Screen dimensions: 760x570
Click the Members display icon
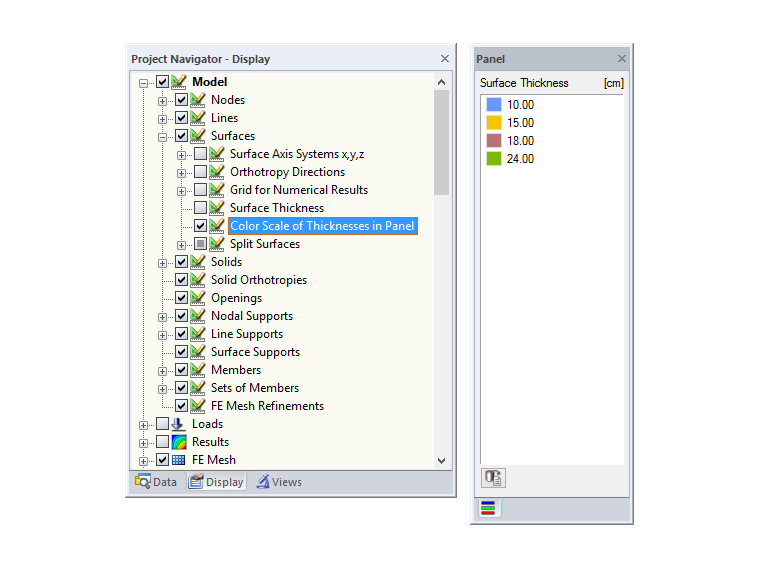pos(198,370)
